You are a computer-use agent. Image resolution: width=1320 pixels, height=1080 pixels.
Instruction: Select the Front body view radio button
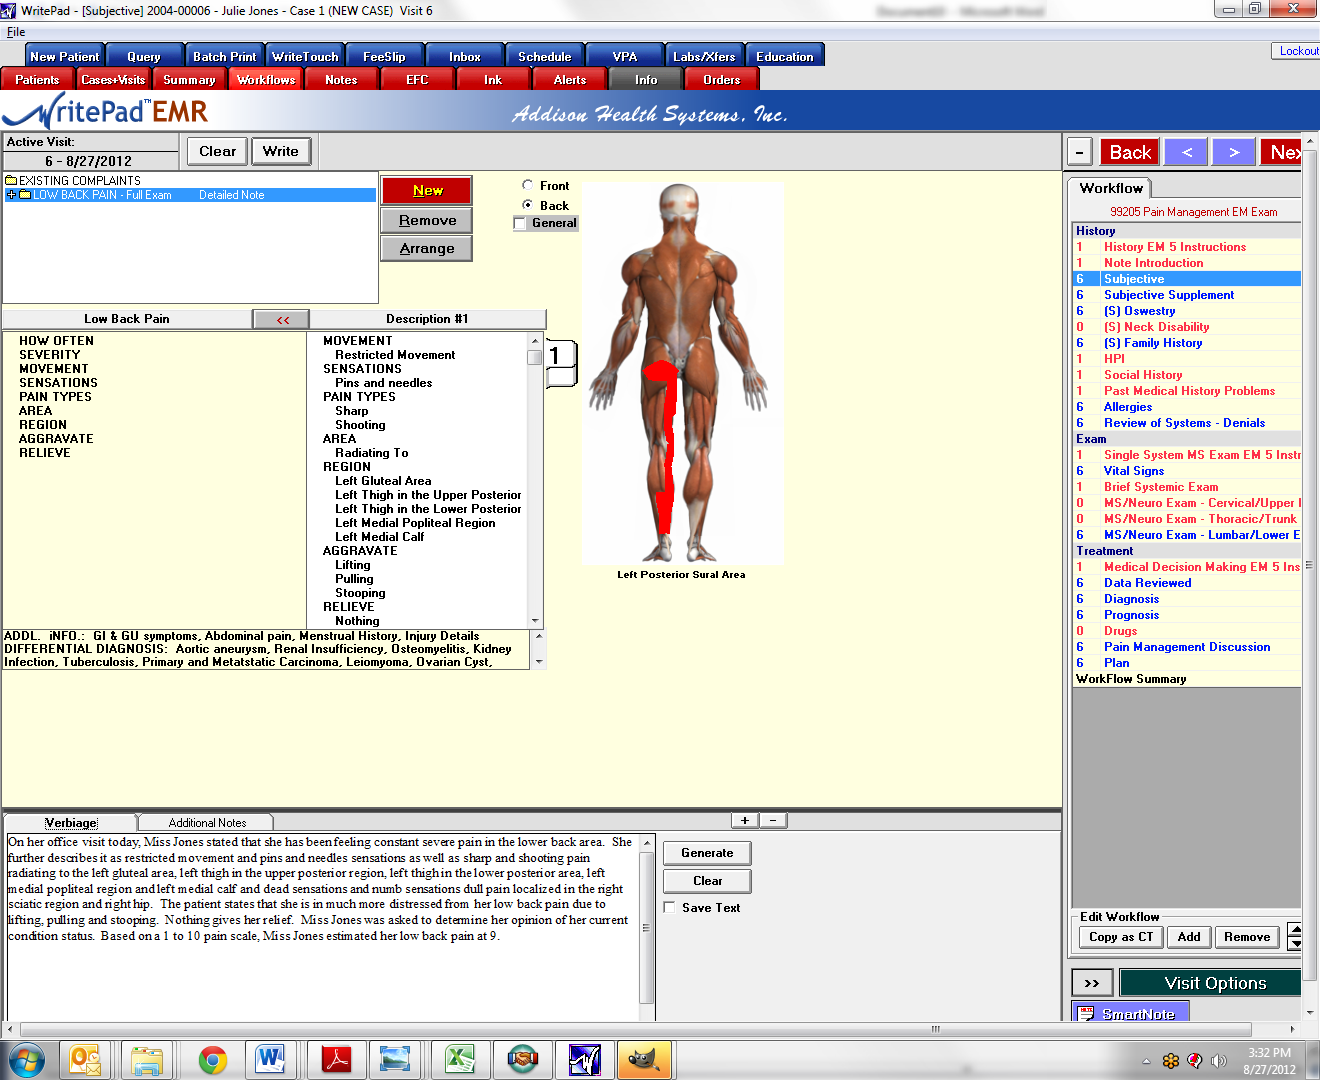(x=528, y=185)
